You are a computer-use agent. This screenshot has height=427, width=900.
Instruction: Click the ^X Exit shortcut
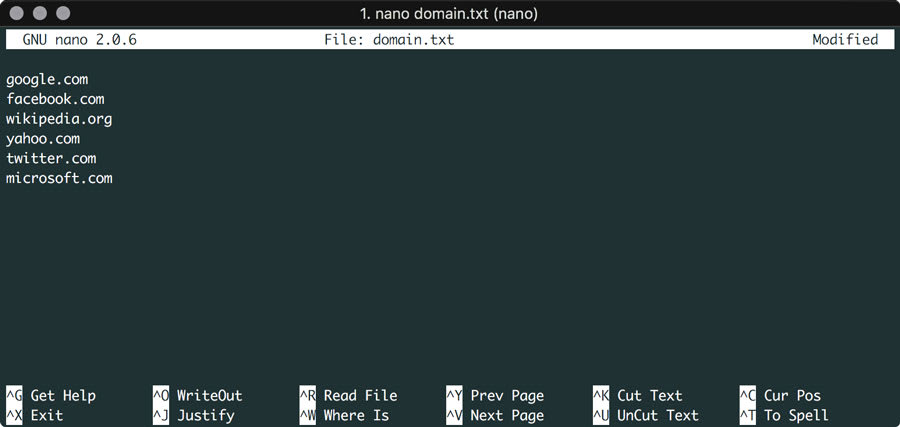(35, 416)
